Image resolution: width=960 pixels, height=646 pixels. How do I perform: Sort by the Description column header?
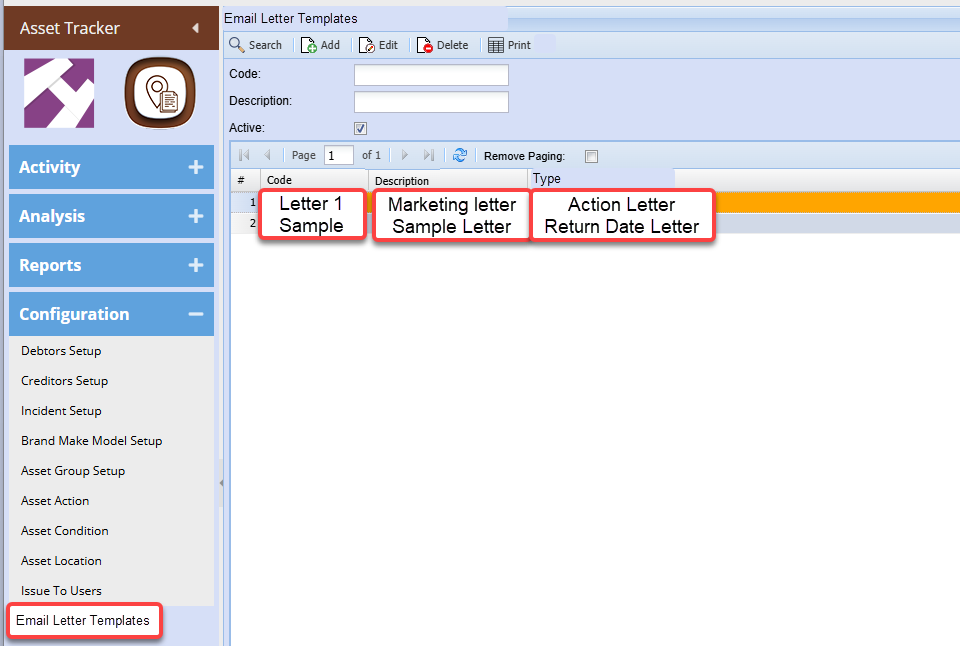(402, 181)
